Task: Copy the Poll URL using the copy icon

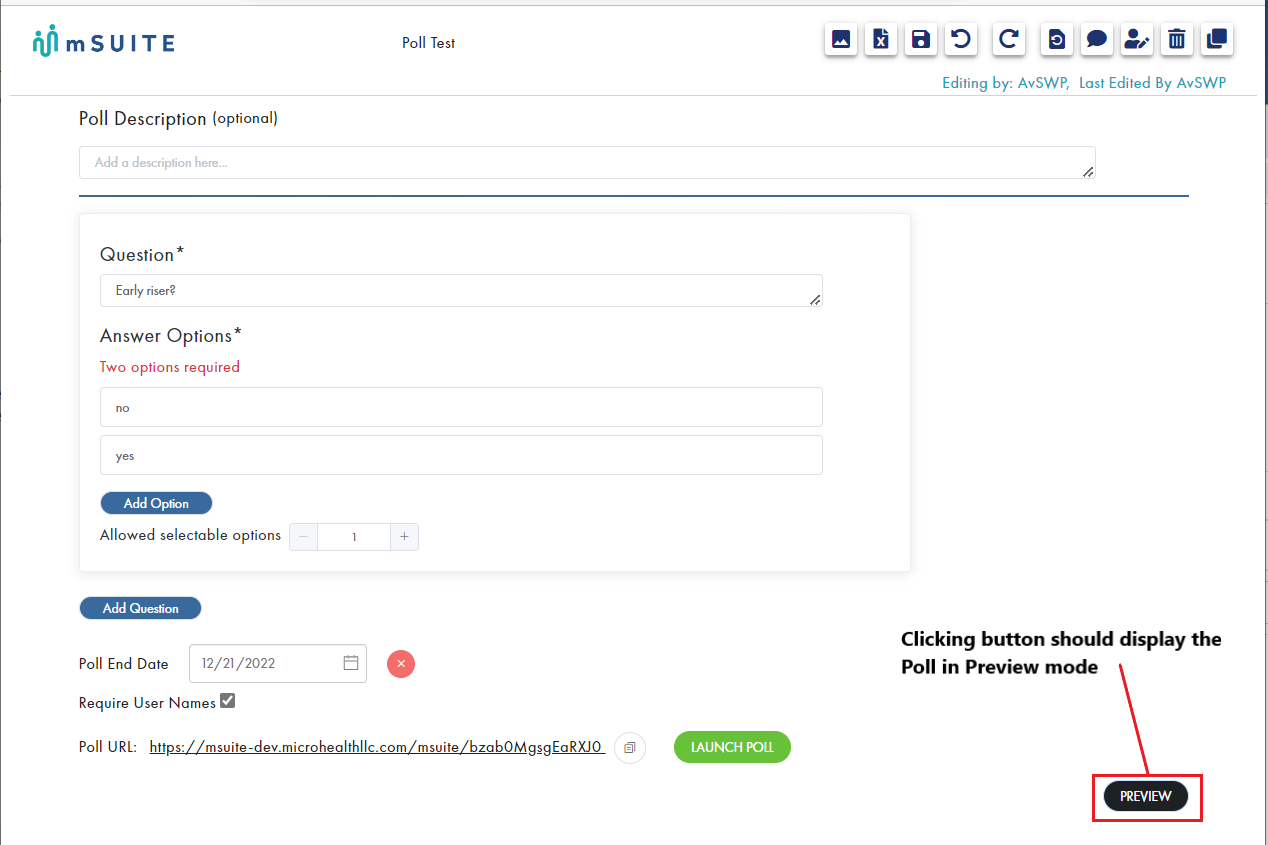Action: (x=630, y=747)
